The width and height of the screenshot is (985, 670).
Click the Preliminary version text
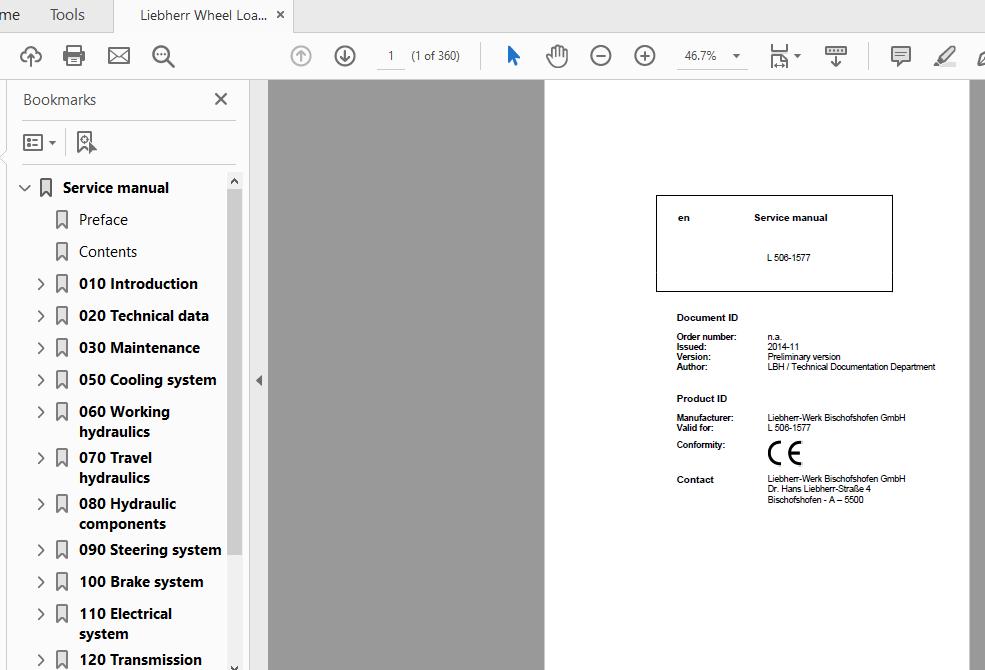(x=803, y=357)
